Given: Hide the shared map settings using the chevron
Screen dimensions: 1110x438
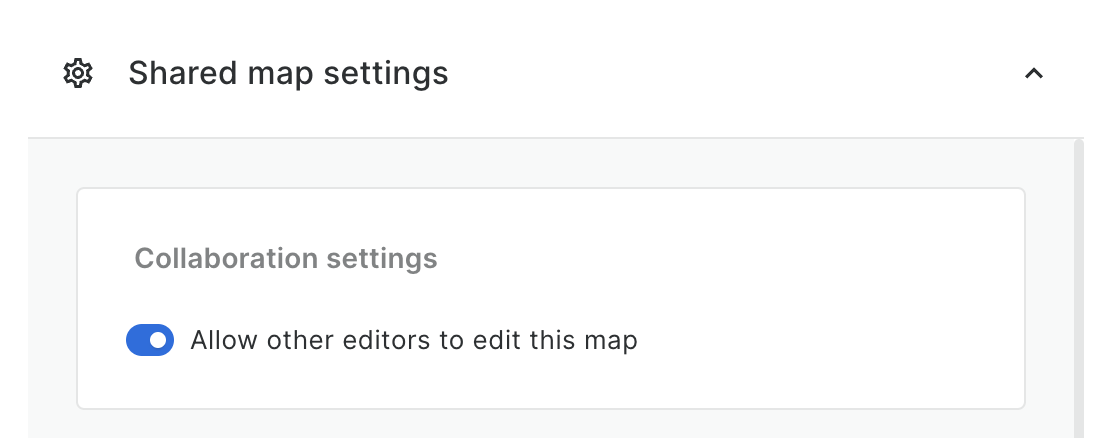Looking at the screenshot, I should [1034, 73].
